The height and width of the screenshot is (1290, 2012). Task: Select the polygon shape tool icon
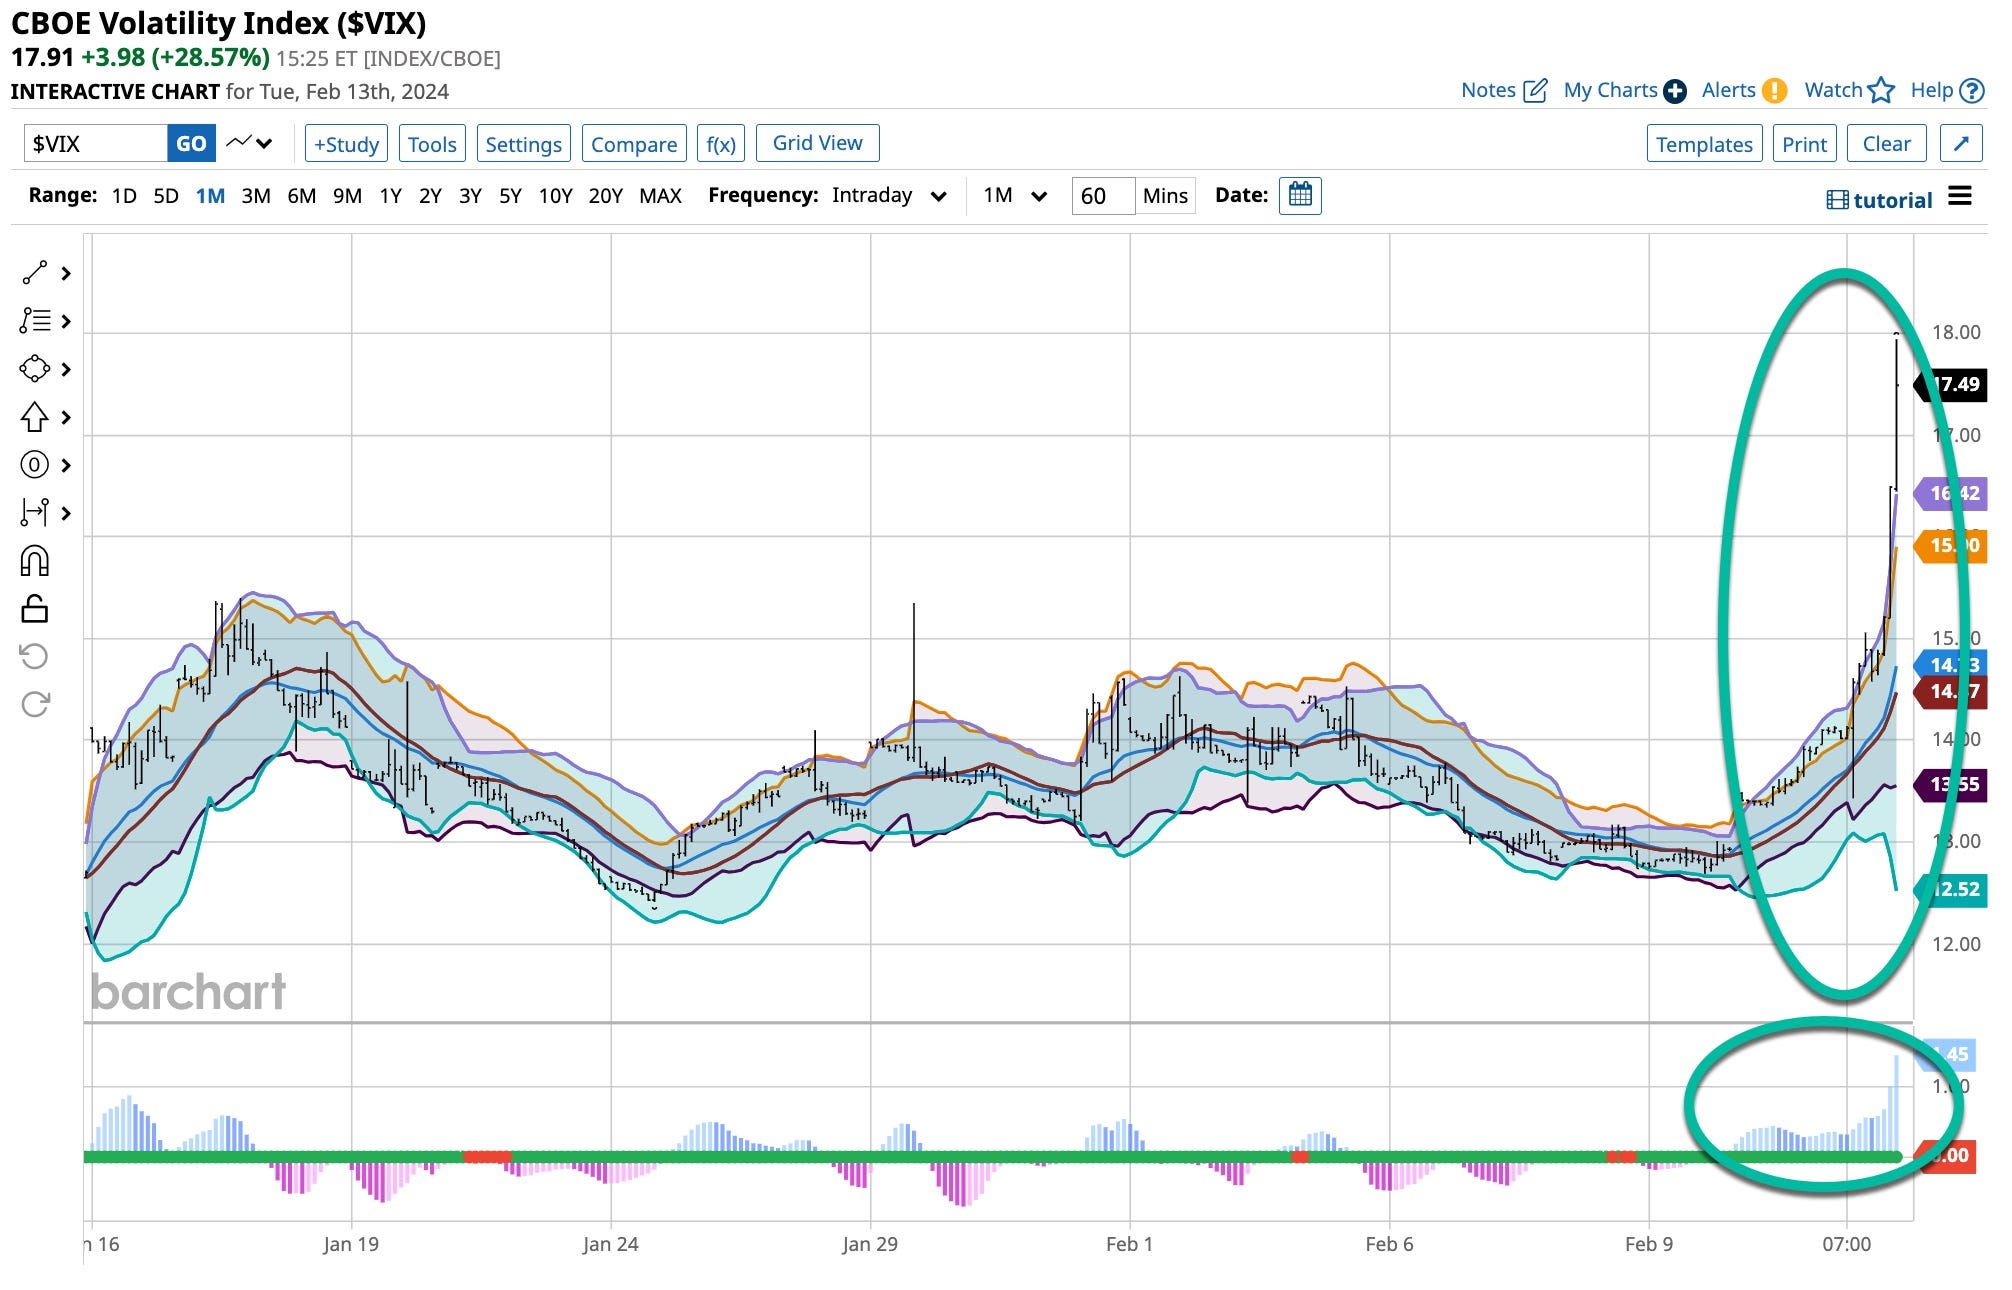tap(34, 369)
